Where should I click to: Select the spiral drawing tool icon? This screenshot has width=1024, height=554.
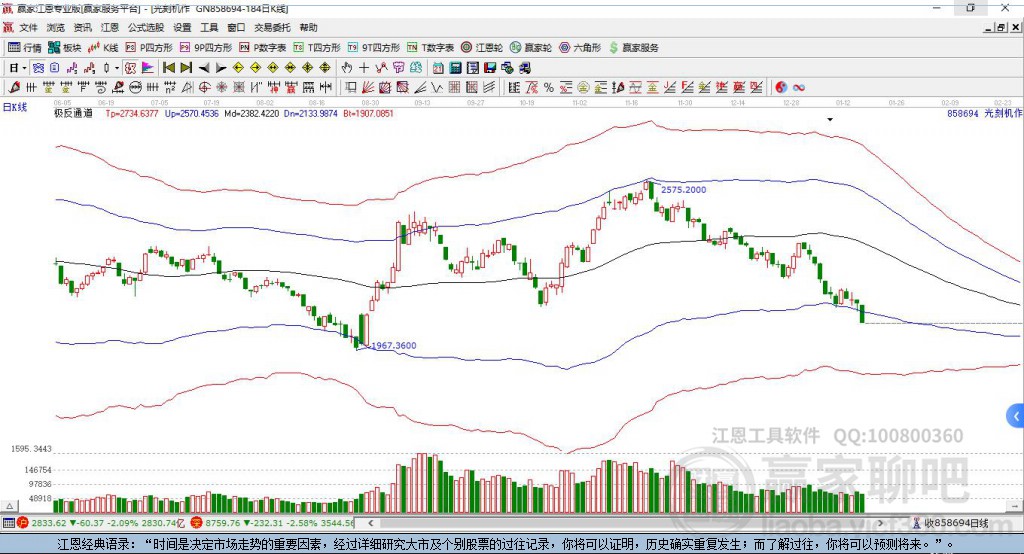coord(101,88)
